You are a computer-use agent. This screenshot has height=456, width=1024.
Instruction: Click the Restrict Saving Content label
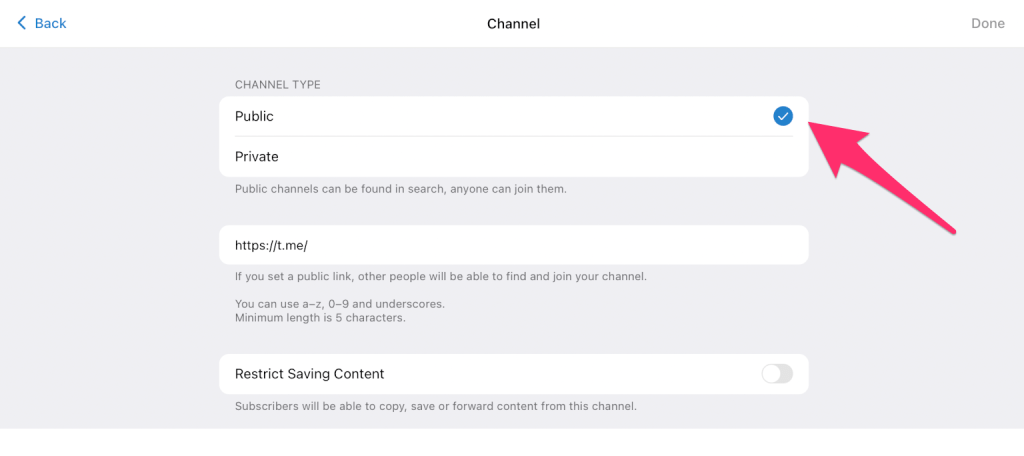click(309, 374)
